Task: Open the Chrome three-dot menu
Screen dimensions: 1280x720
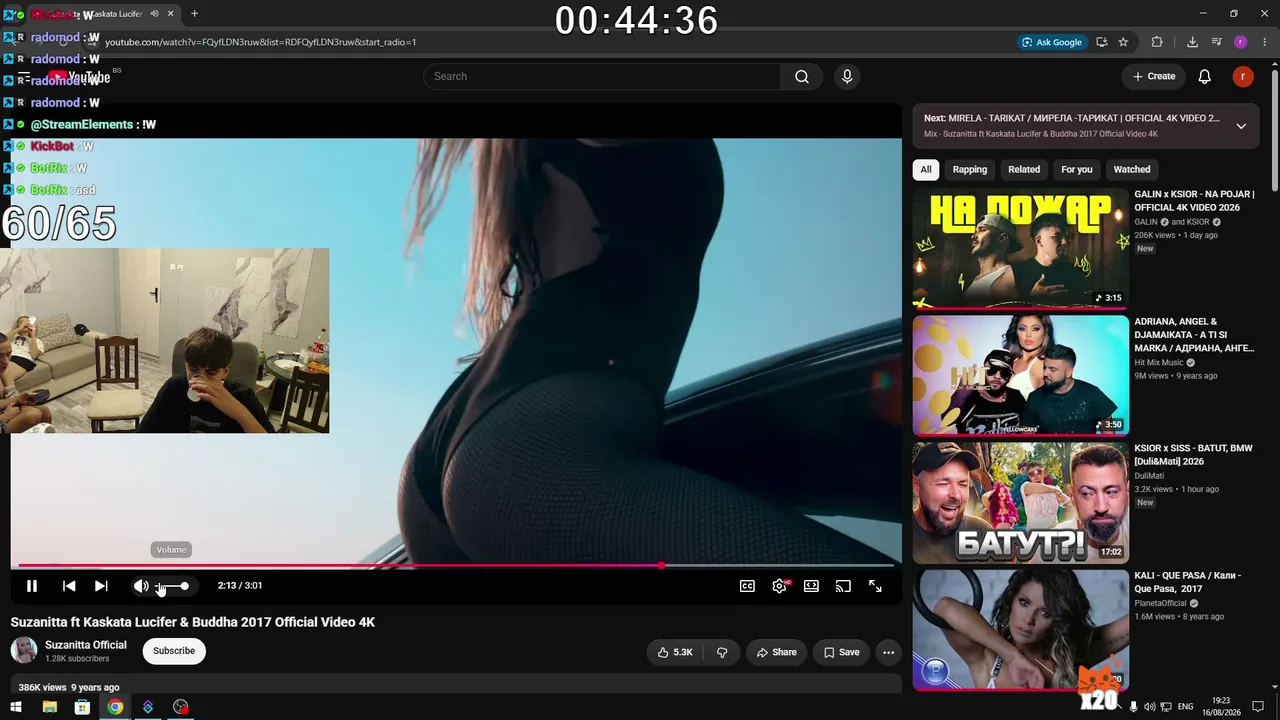Action: pyautogui.click(x=1265, y=42)
